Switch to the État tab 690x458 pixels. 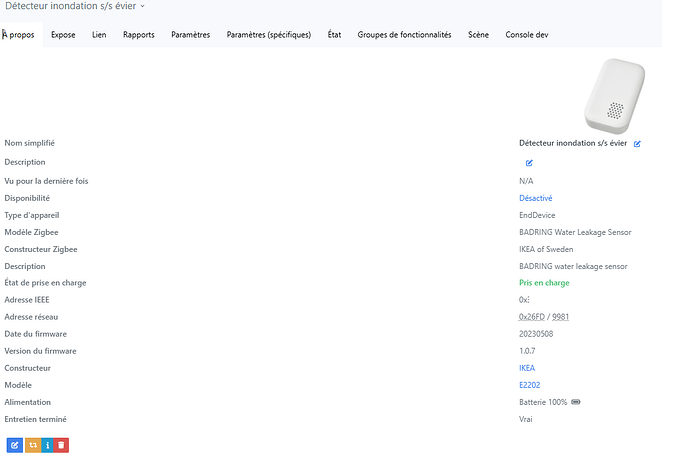pos(334,35)
